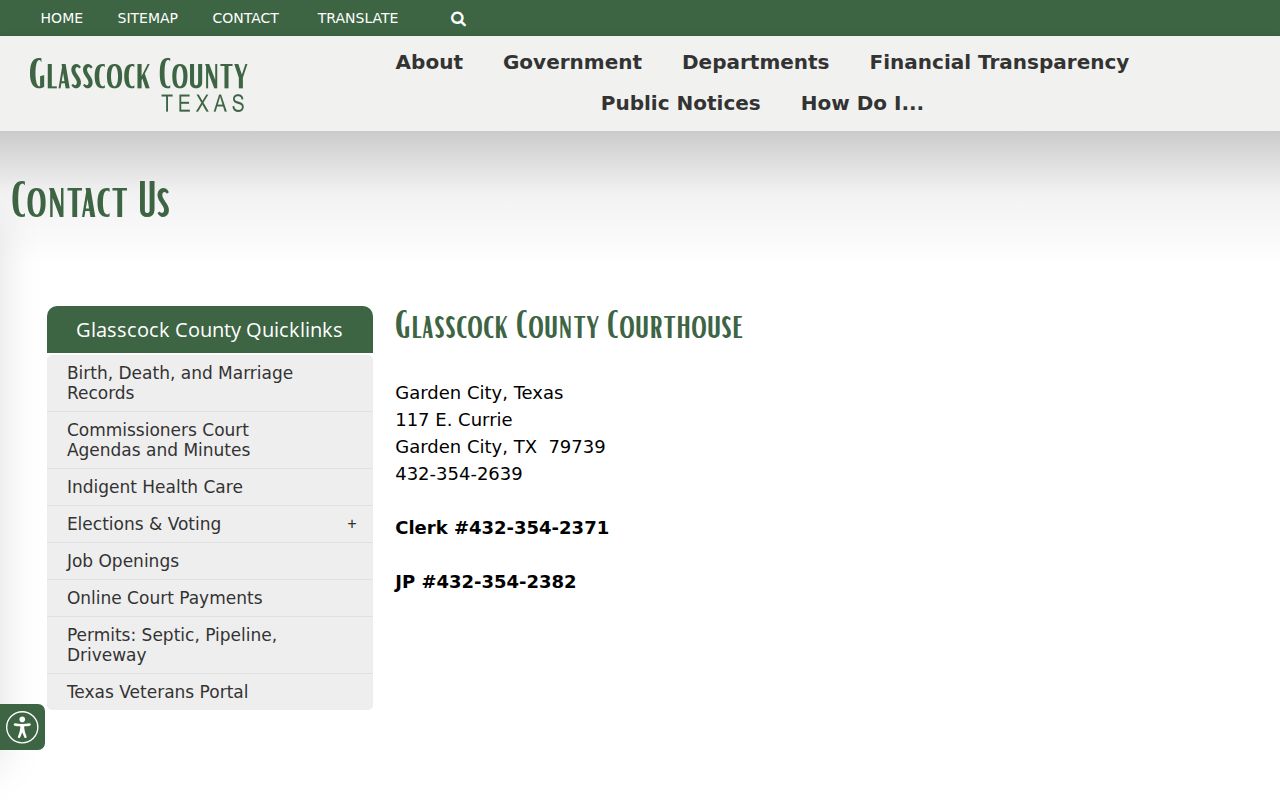1280x800 pixels.
Task: Open the About menu
Action: click(x=429, y=62)
